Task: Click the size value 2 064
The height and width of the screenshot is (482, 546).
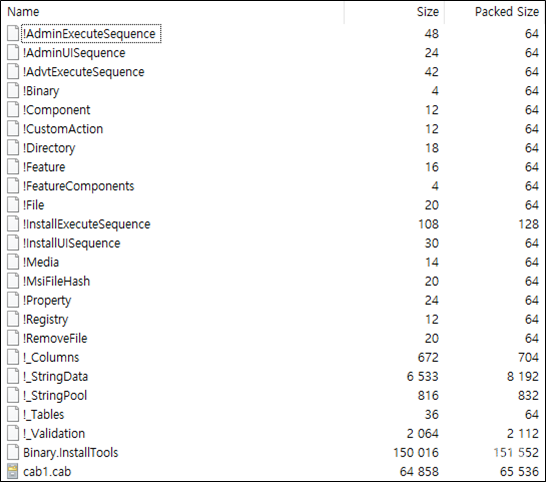Action: click(422, 434)
